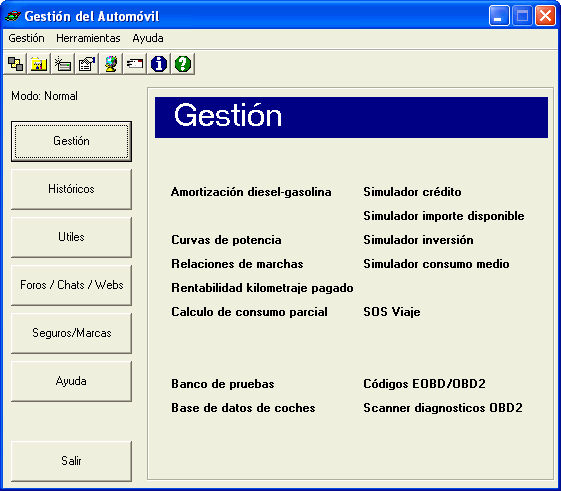Launch Scanner diagnosticos OBD2
Image resolution: width=561 pixels, height=491 pixels.
click(443, 408)
